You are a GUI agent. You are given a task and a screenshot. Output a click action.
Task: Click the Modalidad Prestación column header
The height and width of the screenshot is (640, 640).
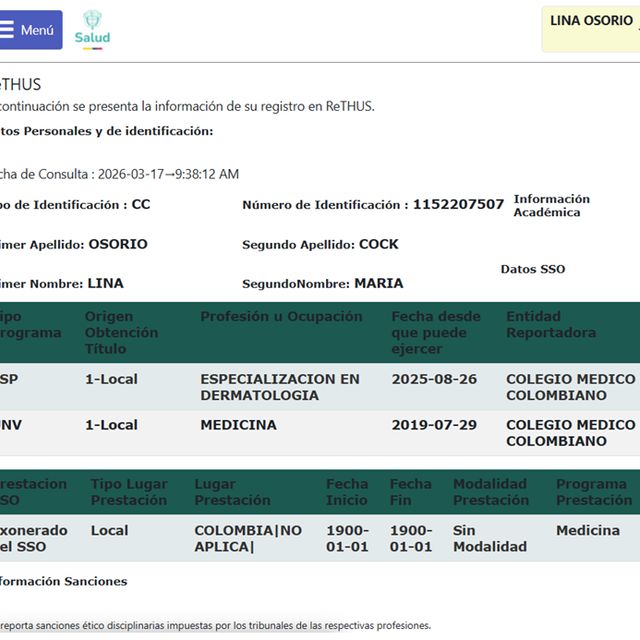point(491,492)
